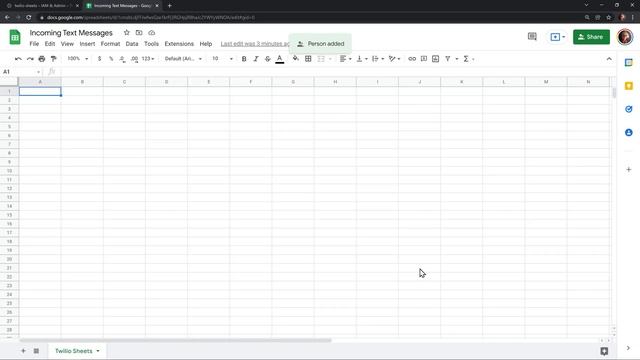Open the Data menu
Viewport: 640px width, 360px height.
pyautogui.click(x=132, y=44)
